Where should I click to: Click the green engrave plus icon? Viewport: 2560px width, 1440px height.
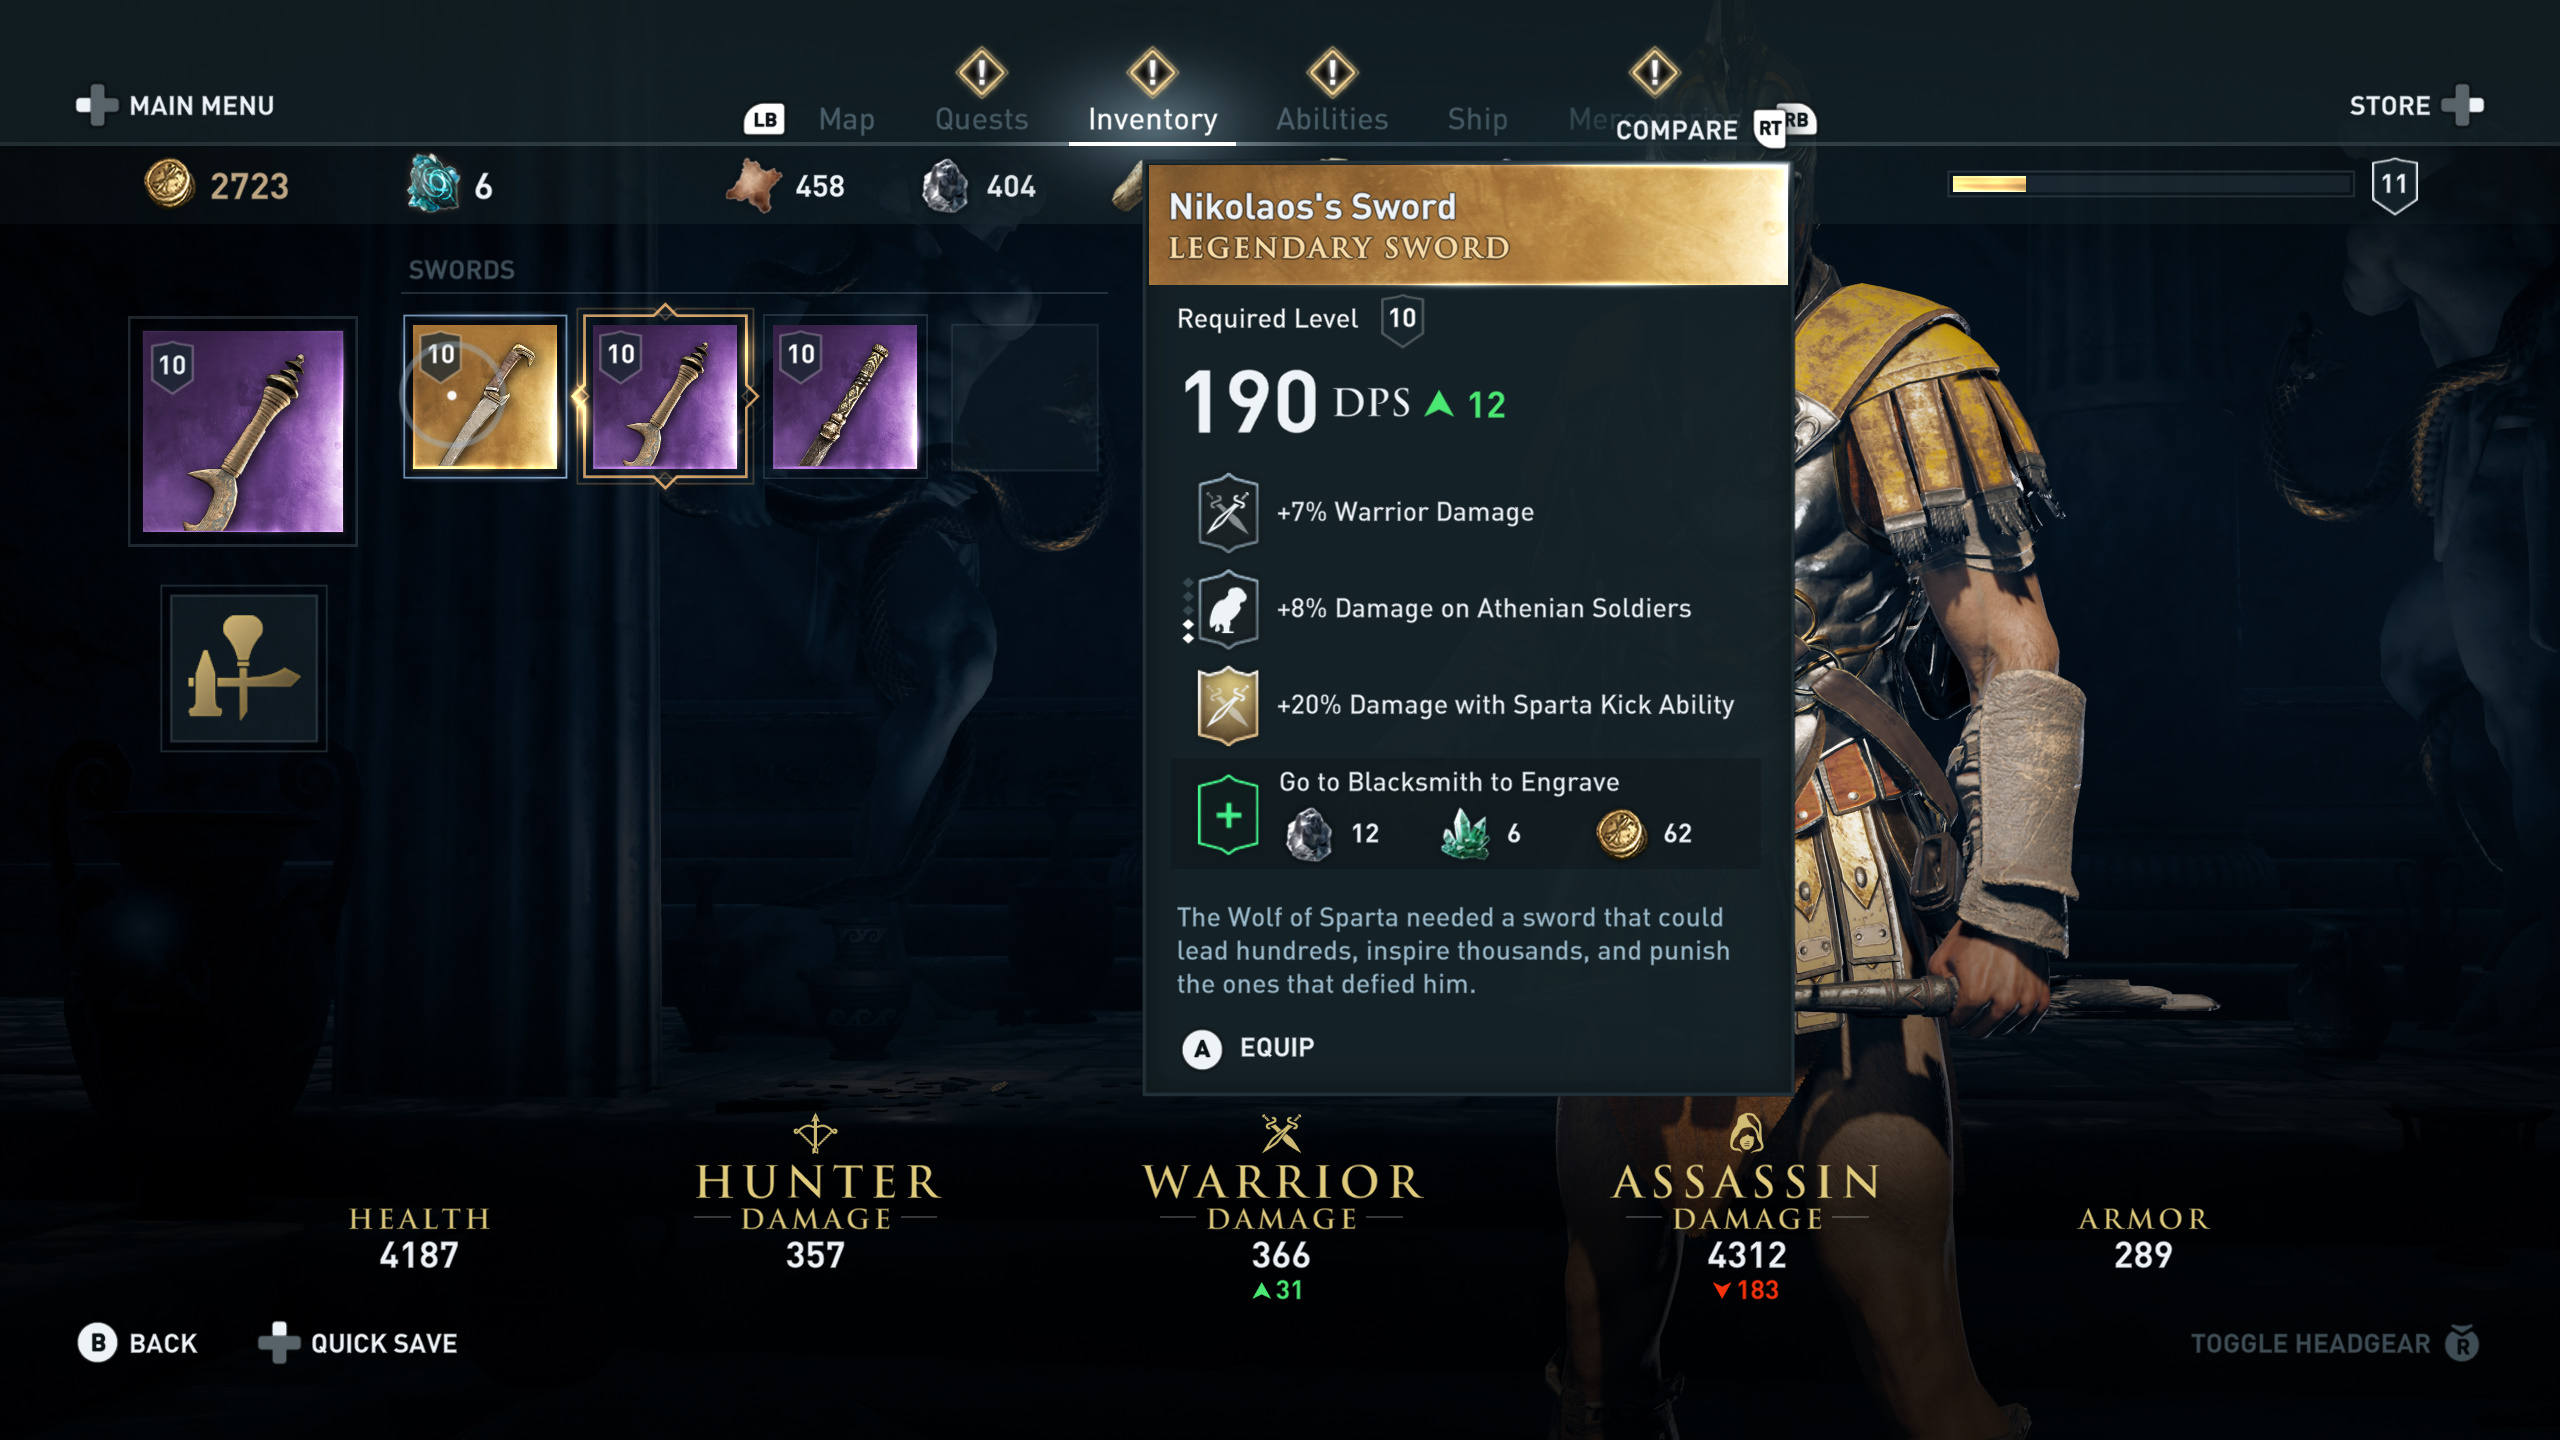pyautogui.click(x=1228, y=815)
